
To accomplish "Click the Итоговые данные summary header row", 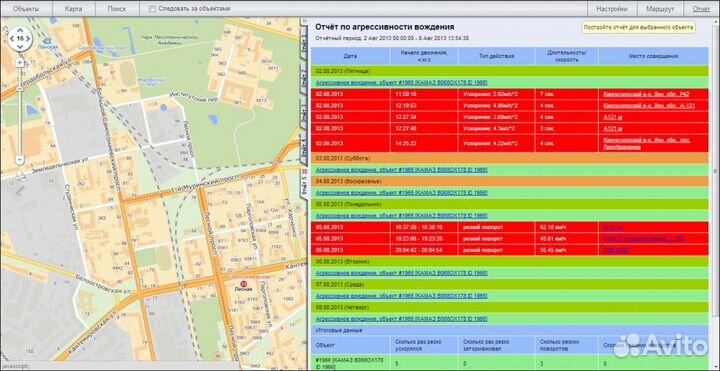I will [510, 330].
